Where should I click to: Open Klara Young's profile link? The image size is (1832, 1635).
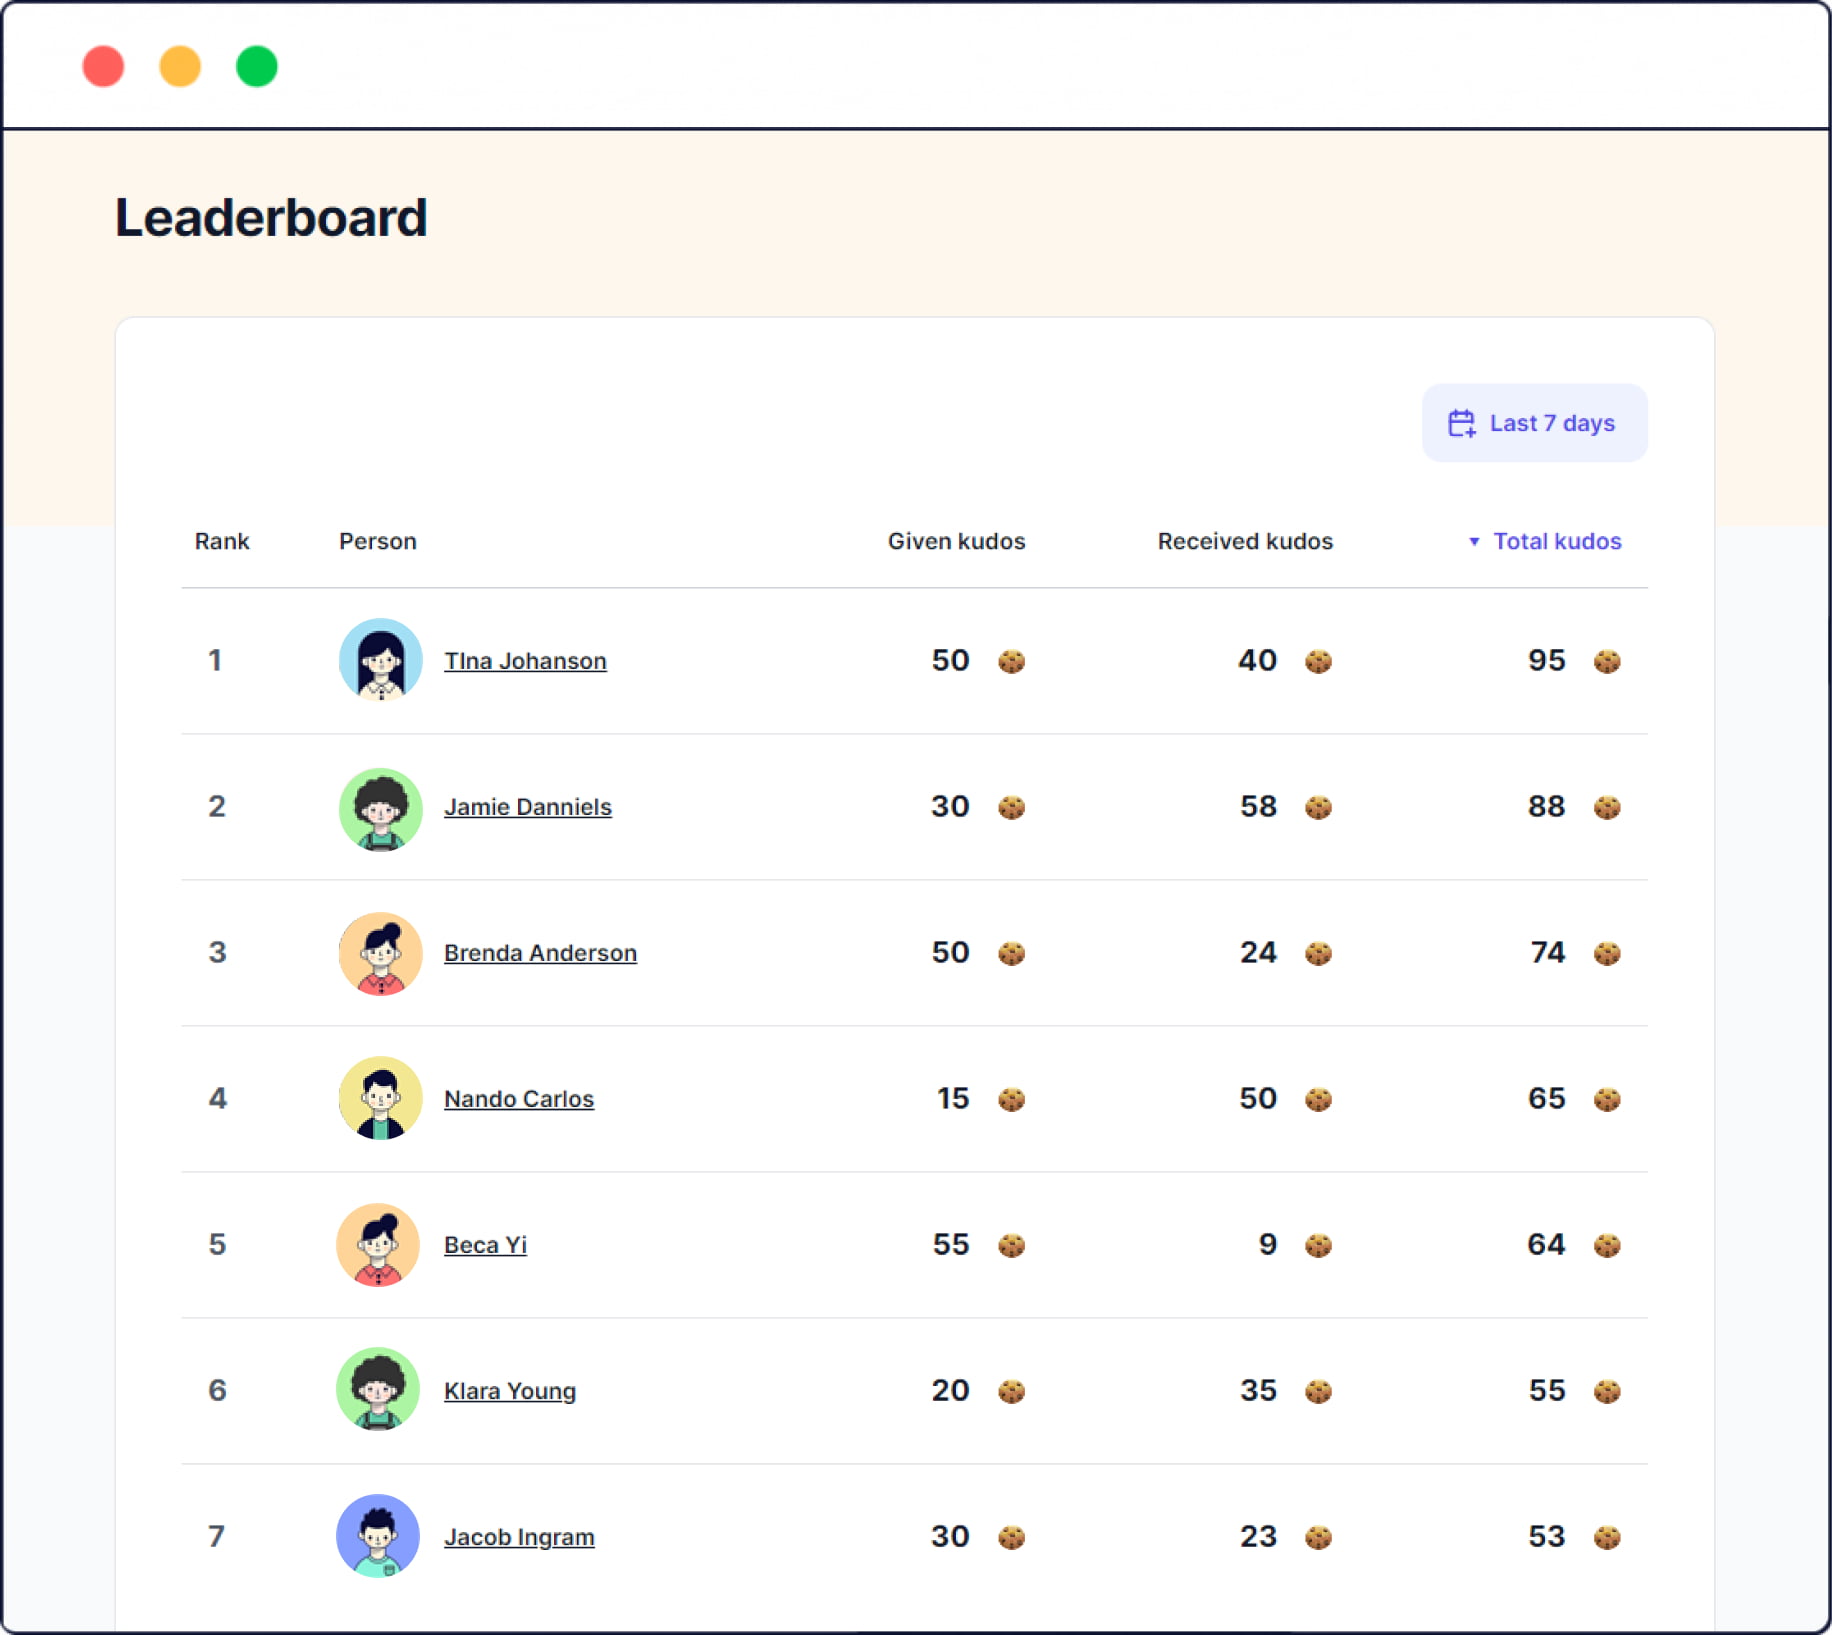click(x=509, y=1391)
